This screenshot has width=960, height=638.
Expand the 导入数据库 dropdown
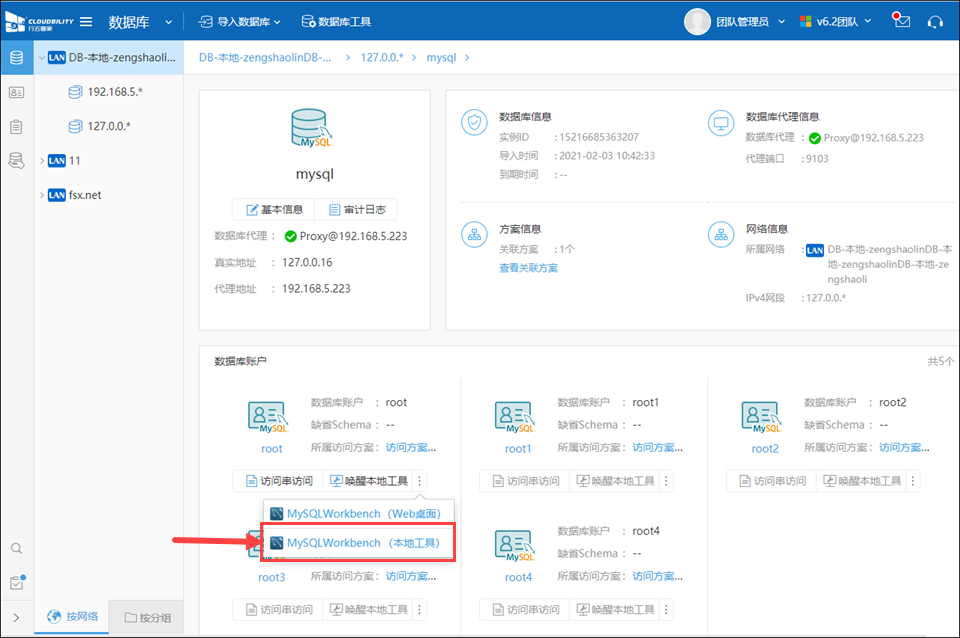coord(240,21)
